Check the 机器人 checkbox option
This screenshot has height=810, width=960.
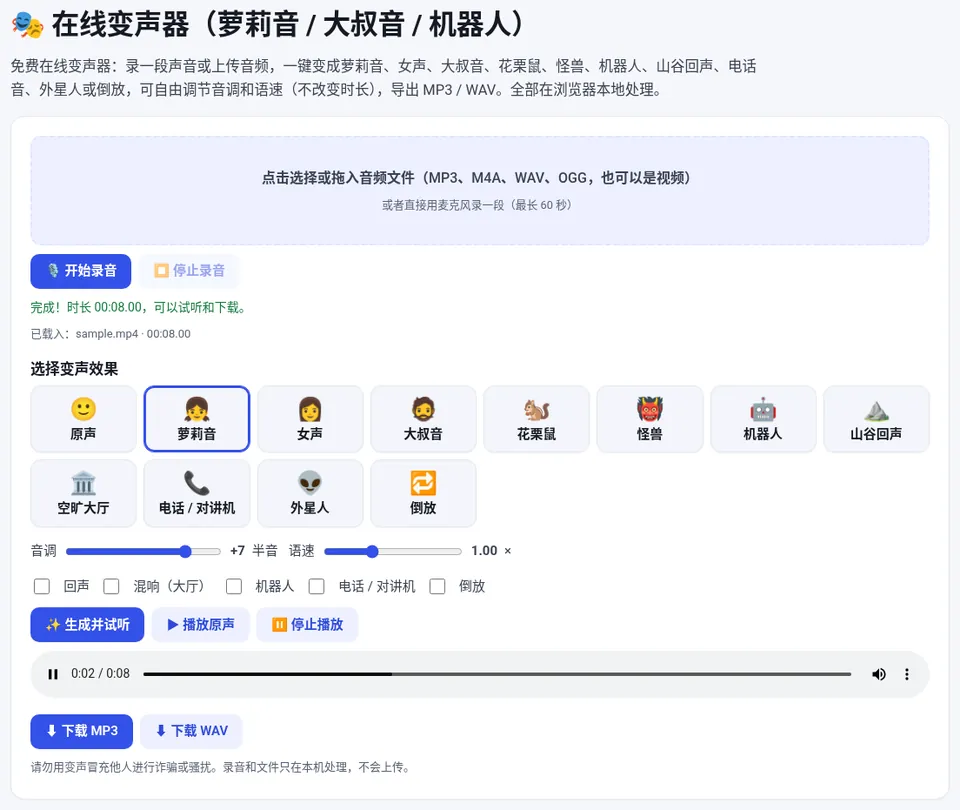pos(234,587)
